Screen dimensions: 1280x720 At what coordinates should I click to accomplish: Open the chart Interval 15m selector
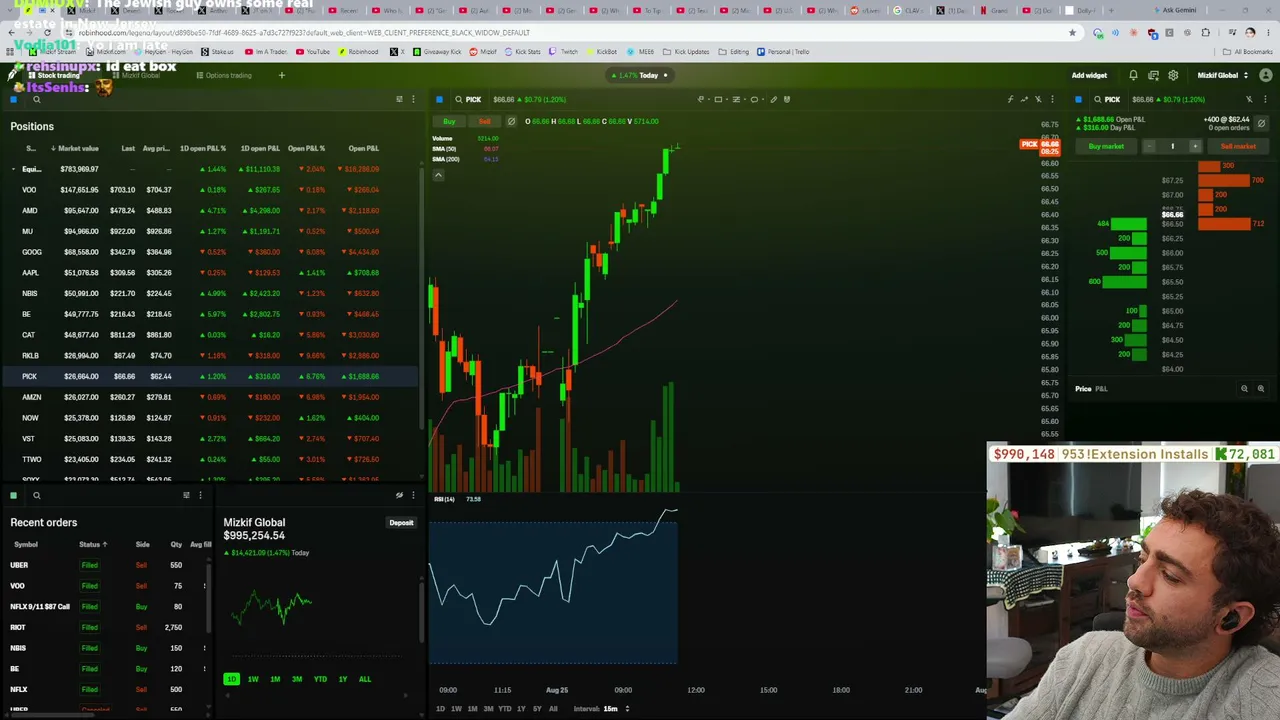601,709
